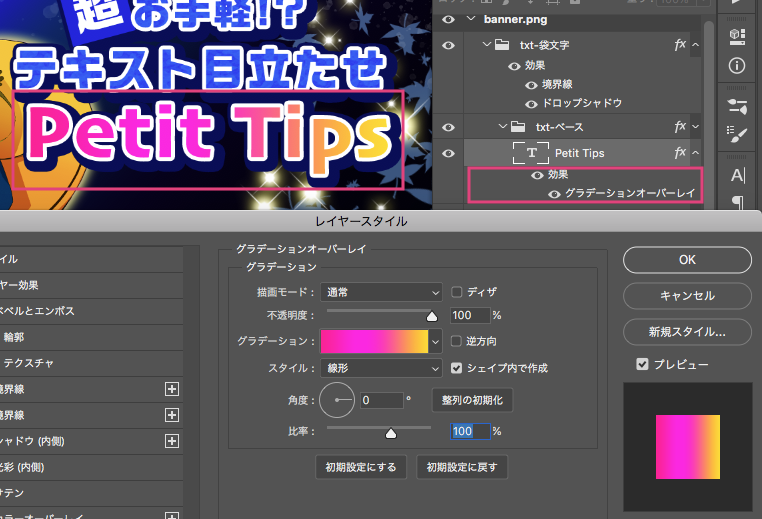The height and width of the screenshot is (519, 762).
Task: Collapse the banner.png group chevron
Action: coord(470,18)
